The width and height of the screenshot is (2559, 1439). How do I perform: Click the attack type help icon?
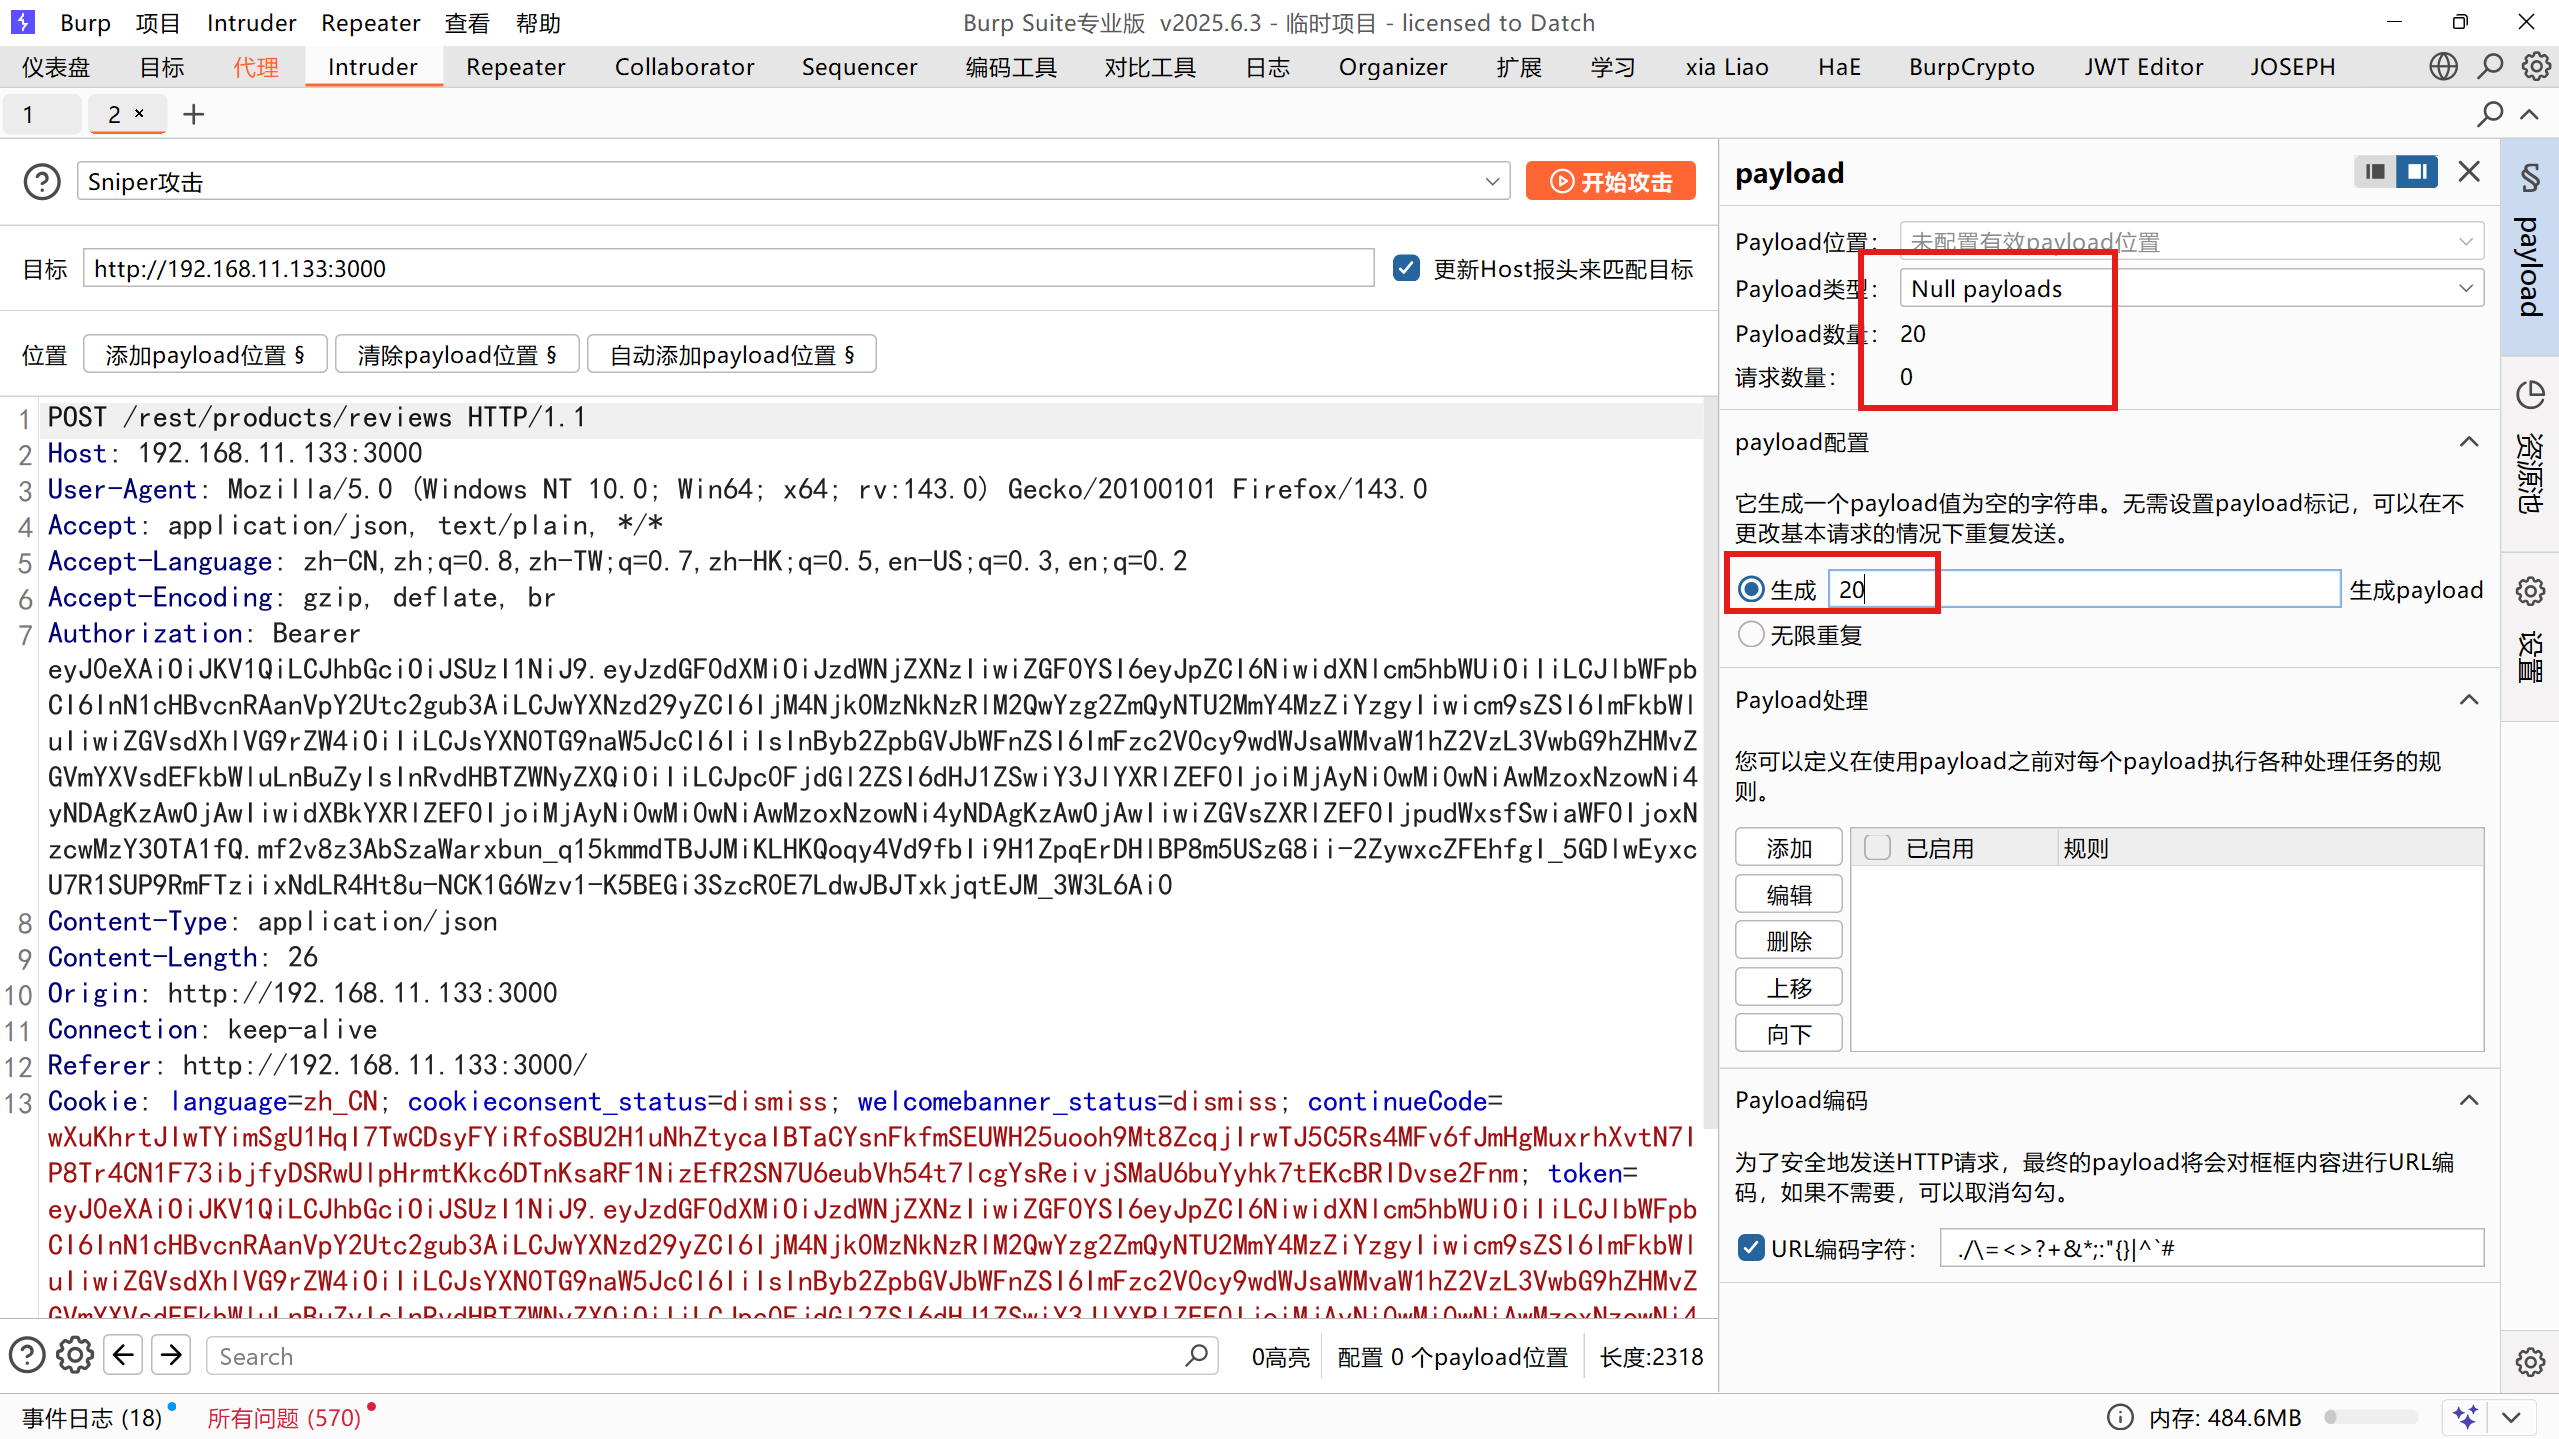click(42, 182)
